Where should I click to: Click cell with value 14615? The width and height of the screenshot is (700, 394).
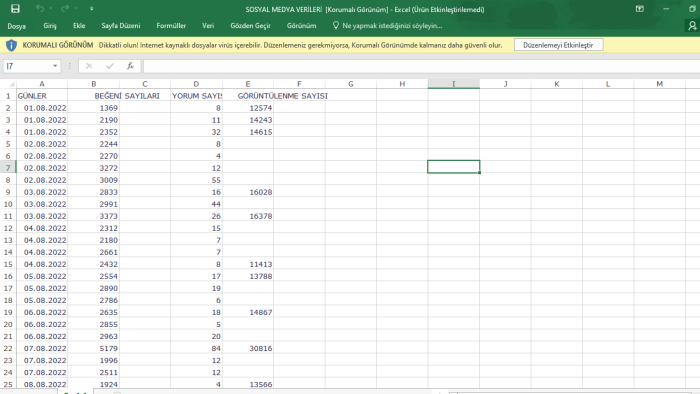pyautogui.click(x=248, y=132)
